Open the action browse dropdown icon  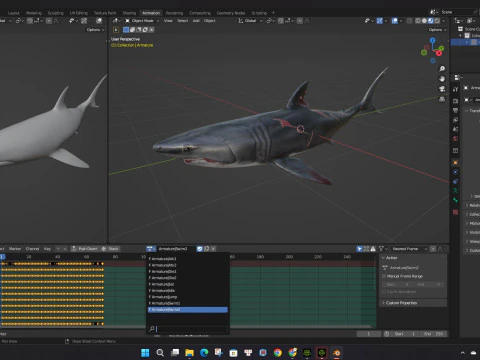tap(151, 249)
